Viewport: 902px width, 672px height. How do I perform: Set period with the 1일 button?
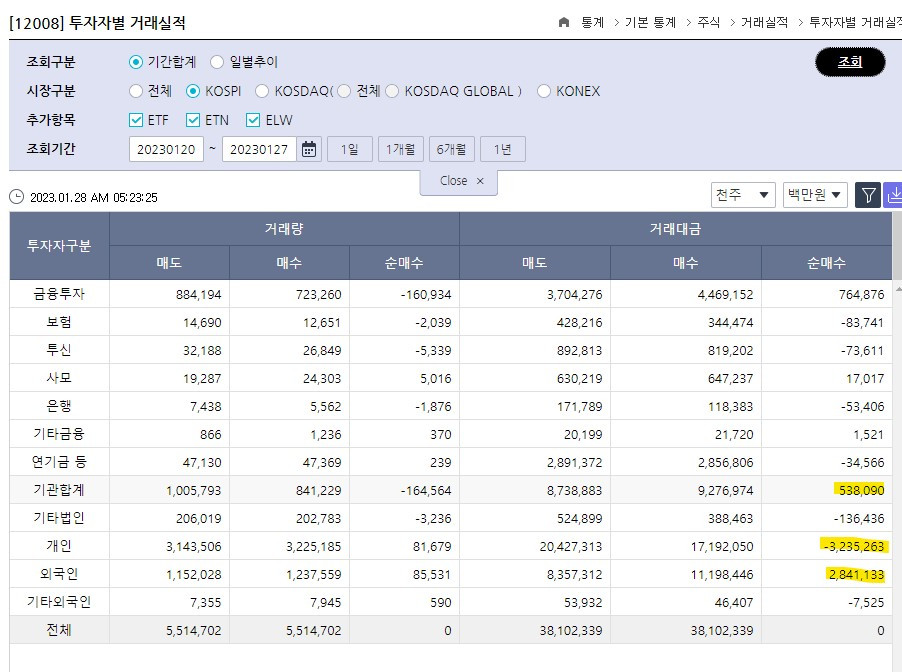click(x=350, y=149)
